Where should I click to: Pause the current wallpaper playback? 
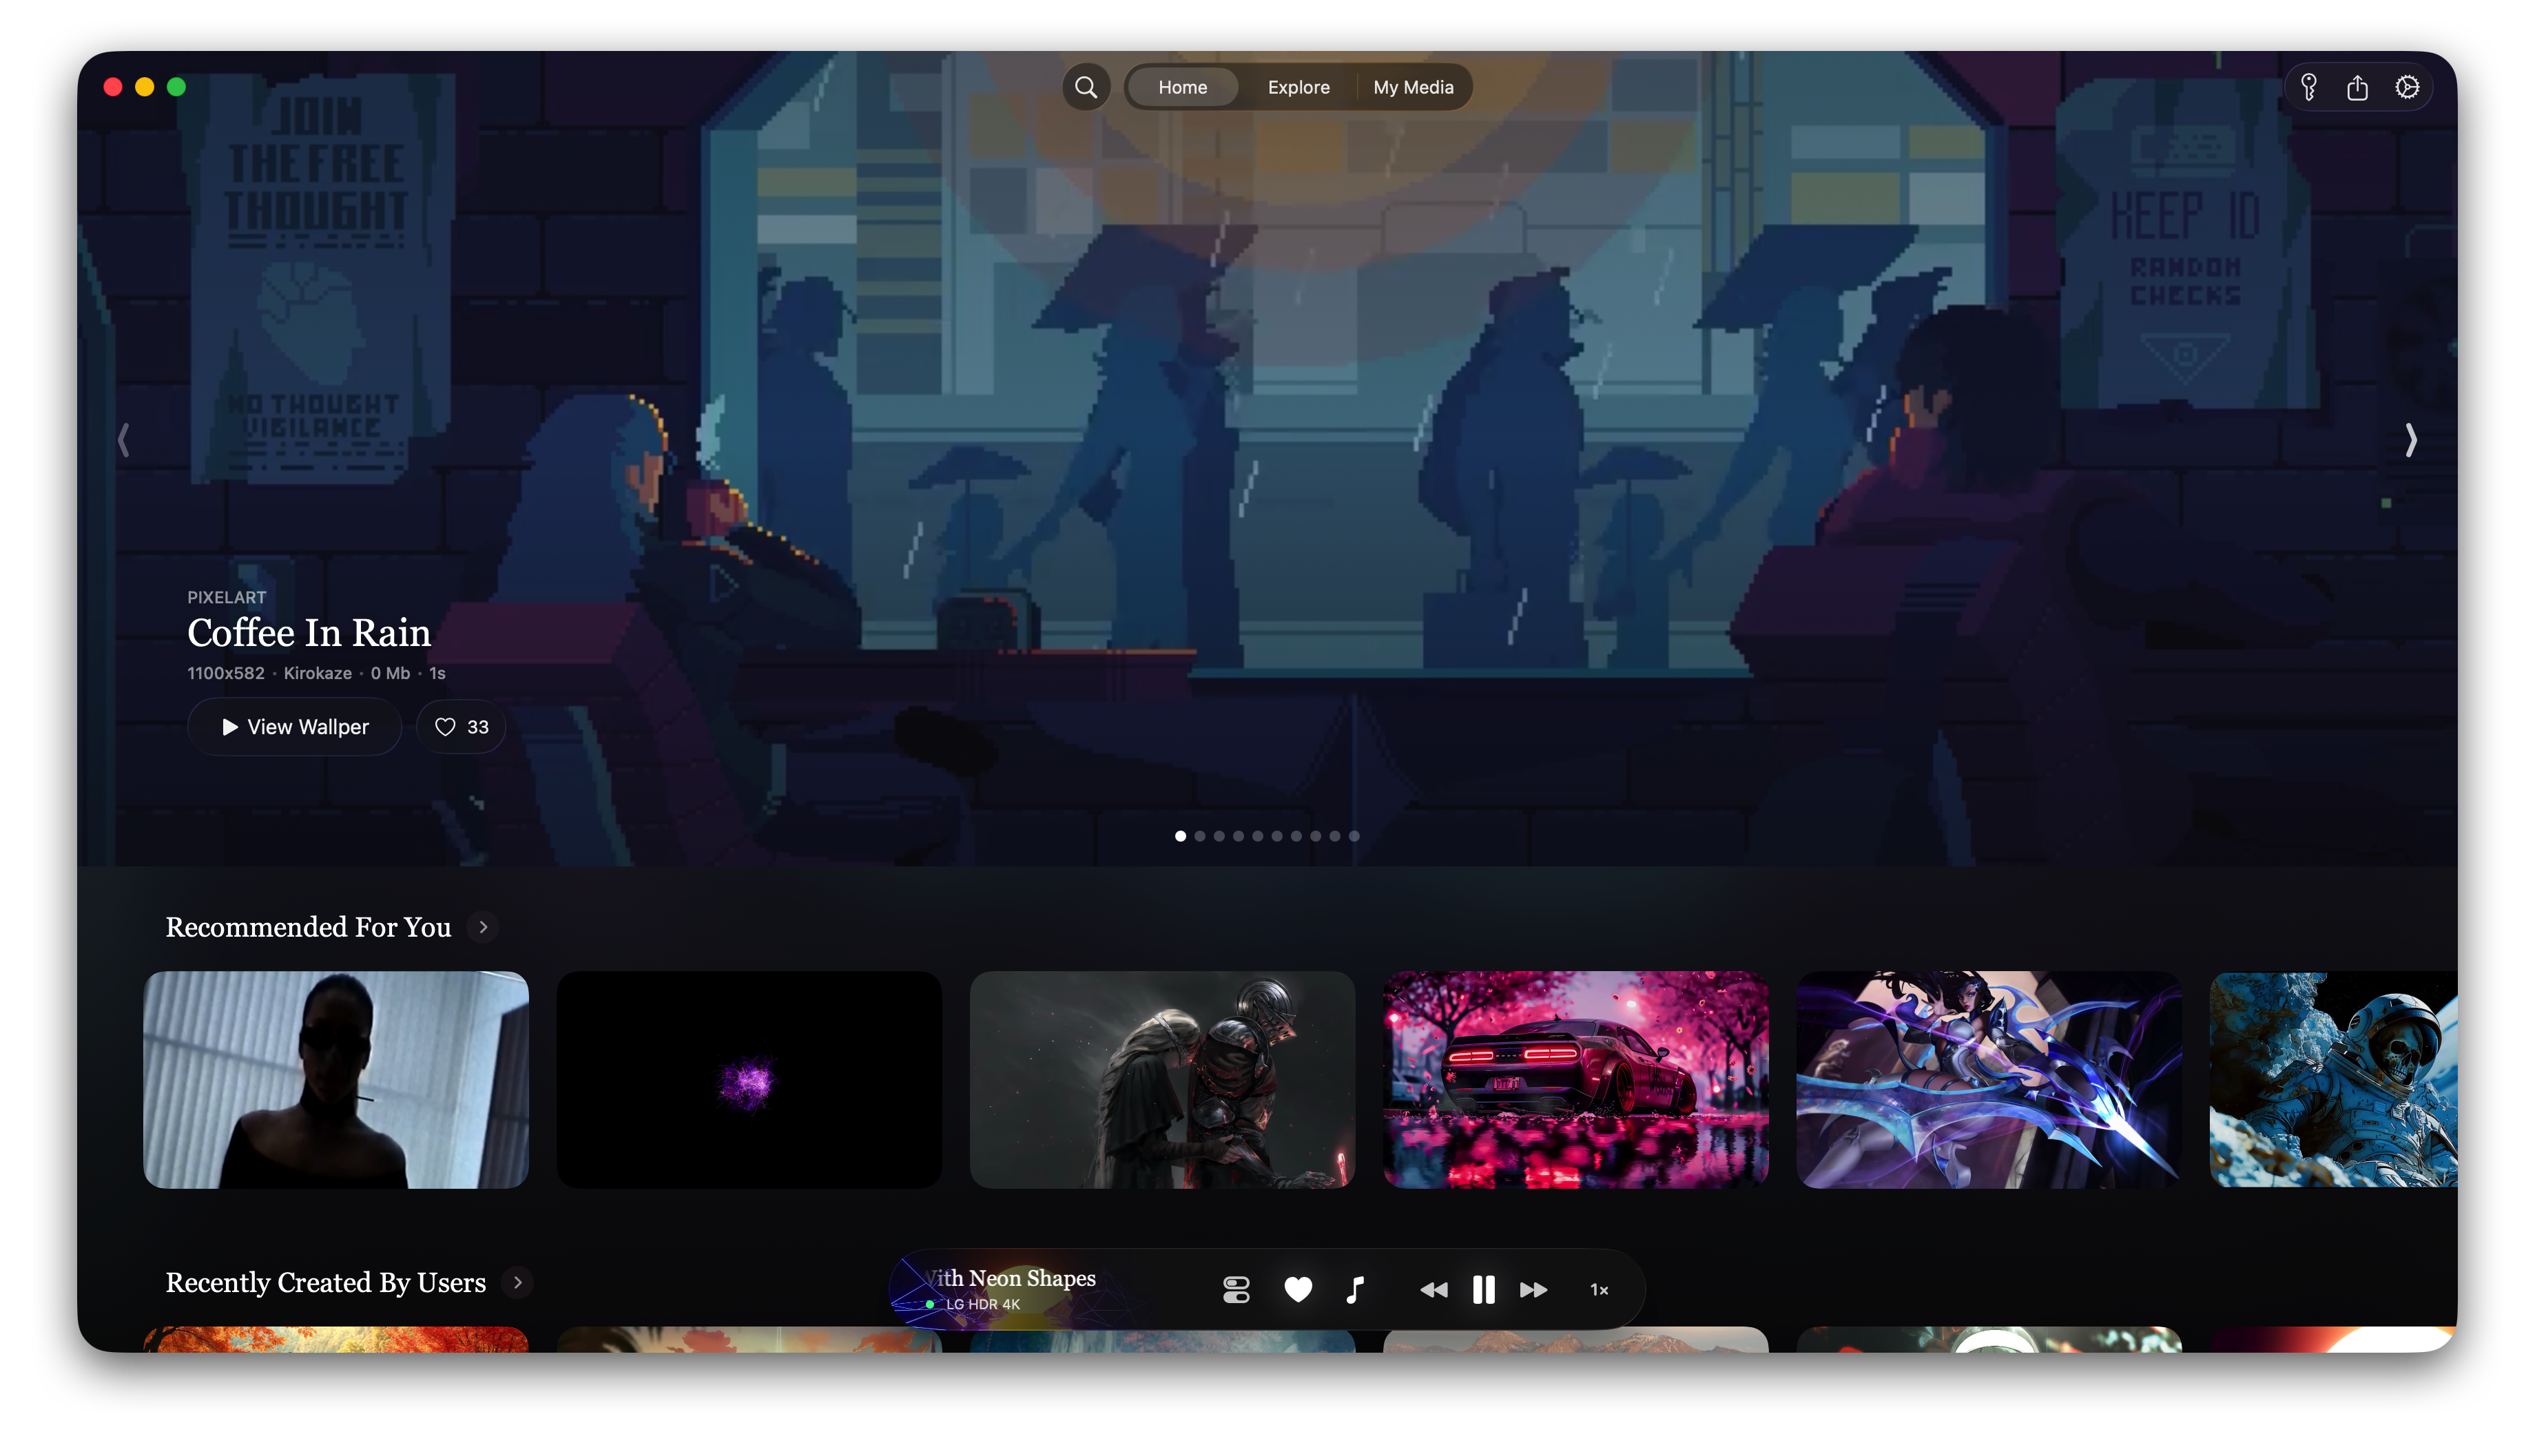(x=1483, y=1289)
